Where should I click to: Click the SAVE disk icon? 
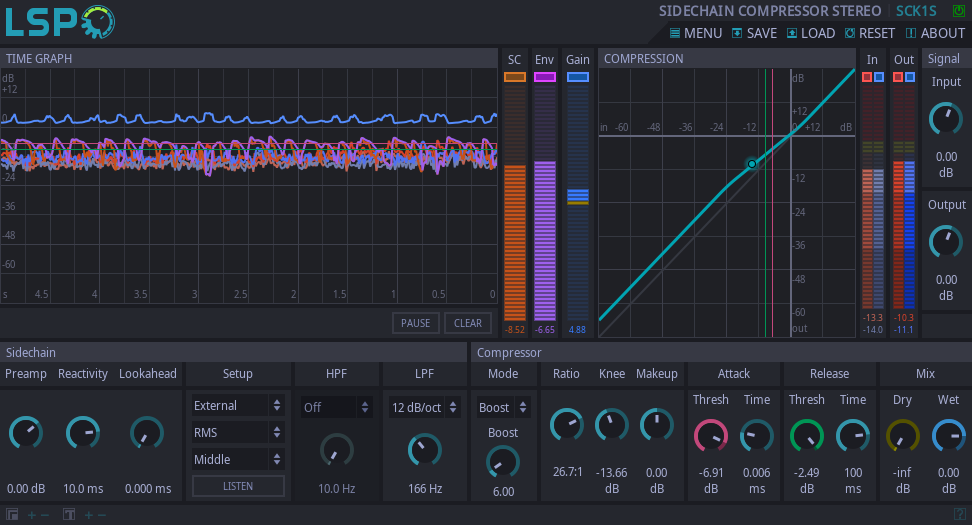[x=737, y=33]
